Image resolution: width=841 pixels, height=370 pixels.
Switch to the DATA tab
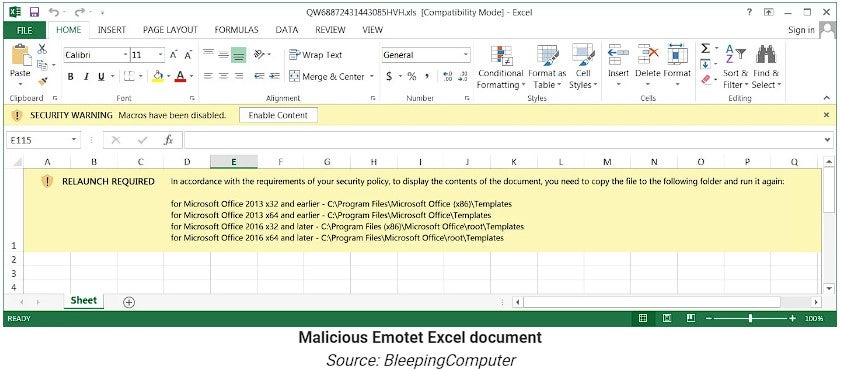click(x=286, y=30)
